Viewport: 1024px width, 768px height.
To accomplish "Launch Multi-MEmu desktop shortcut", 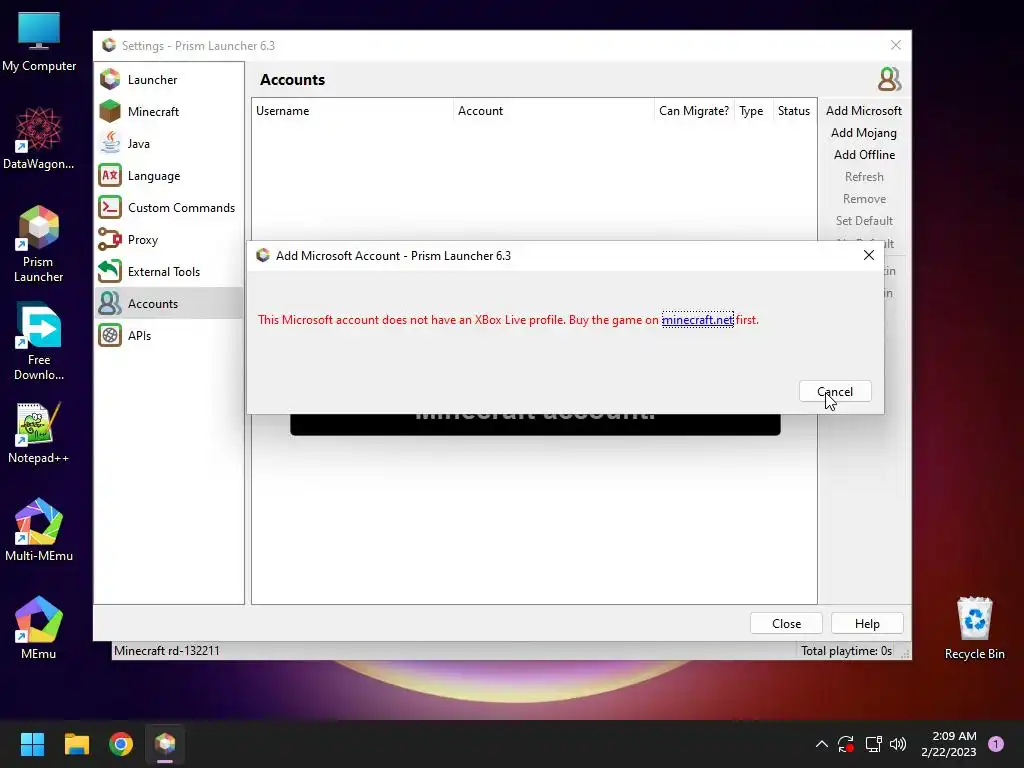I will tap(39, 530).
